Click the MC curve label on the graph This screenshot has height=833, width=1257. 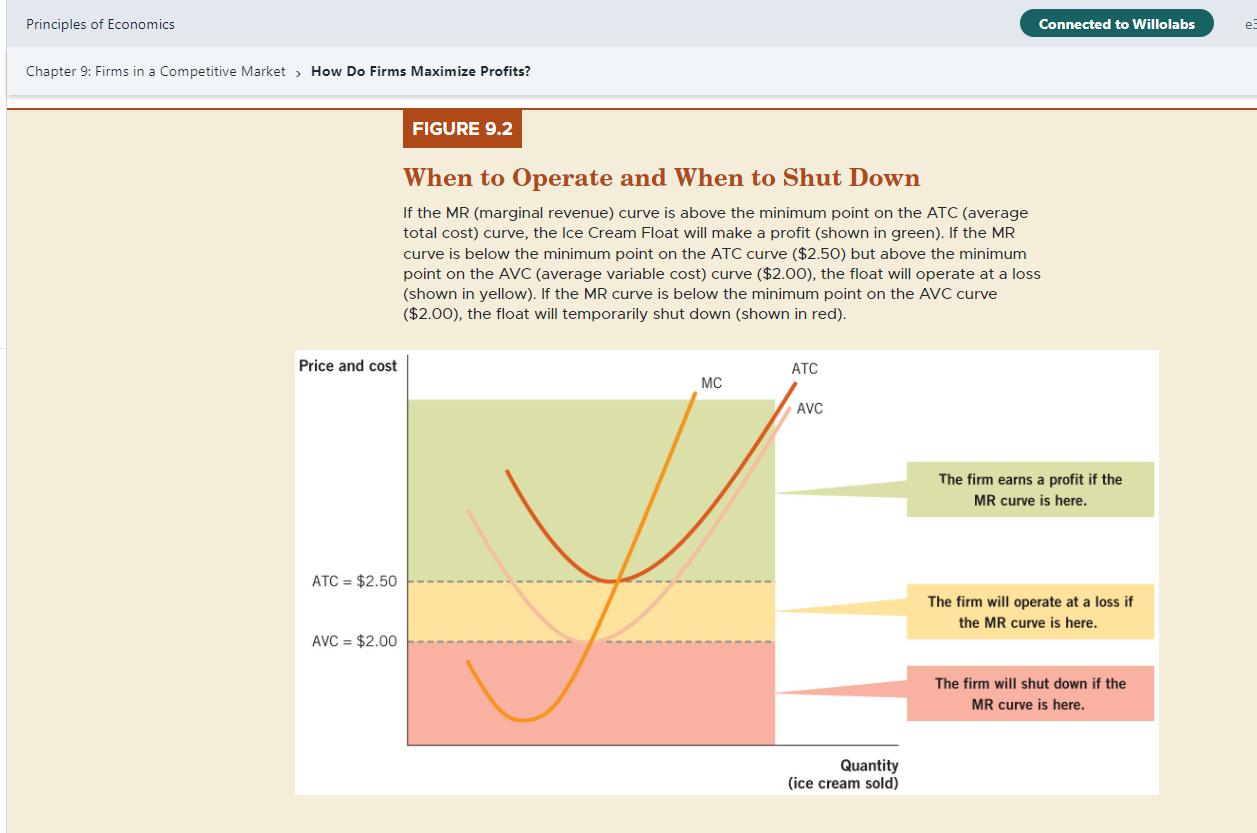[x=712, y=382]
